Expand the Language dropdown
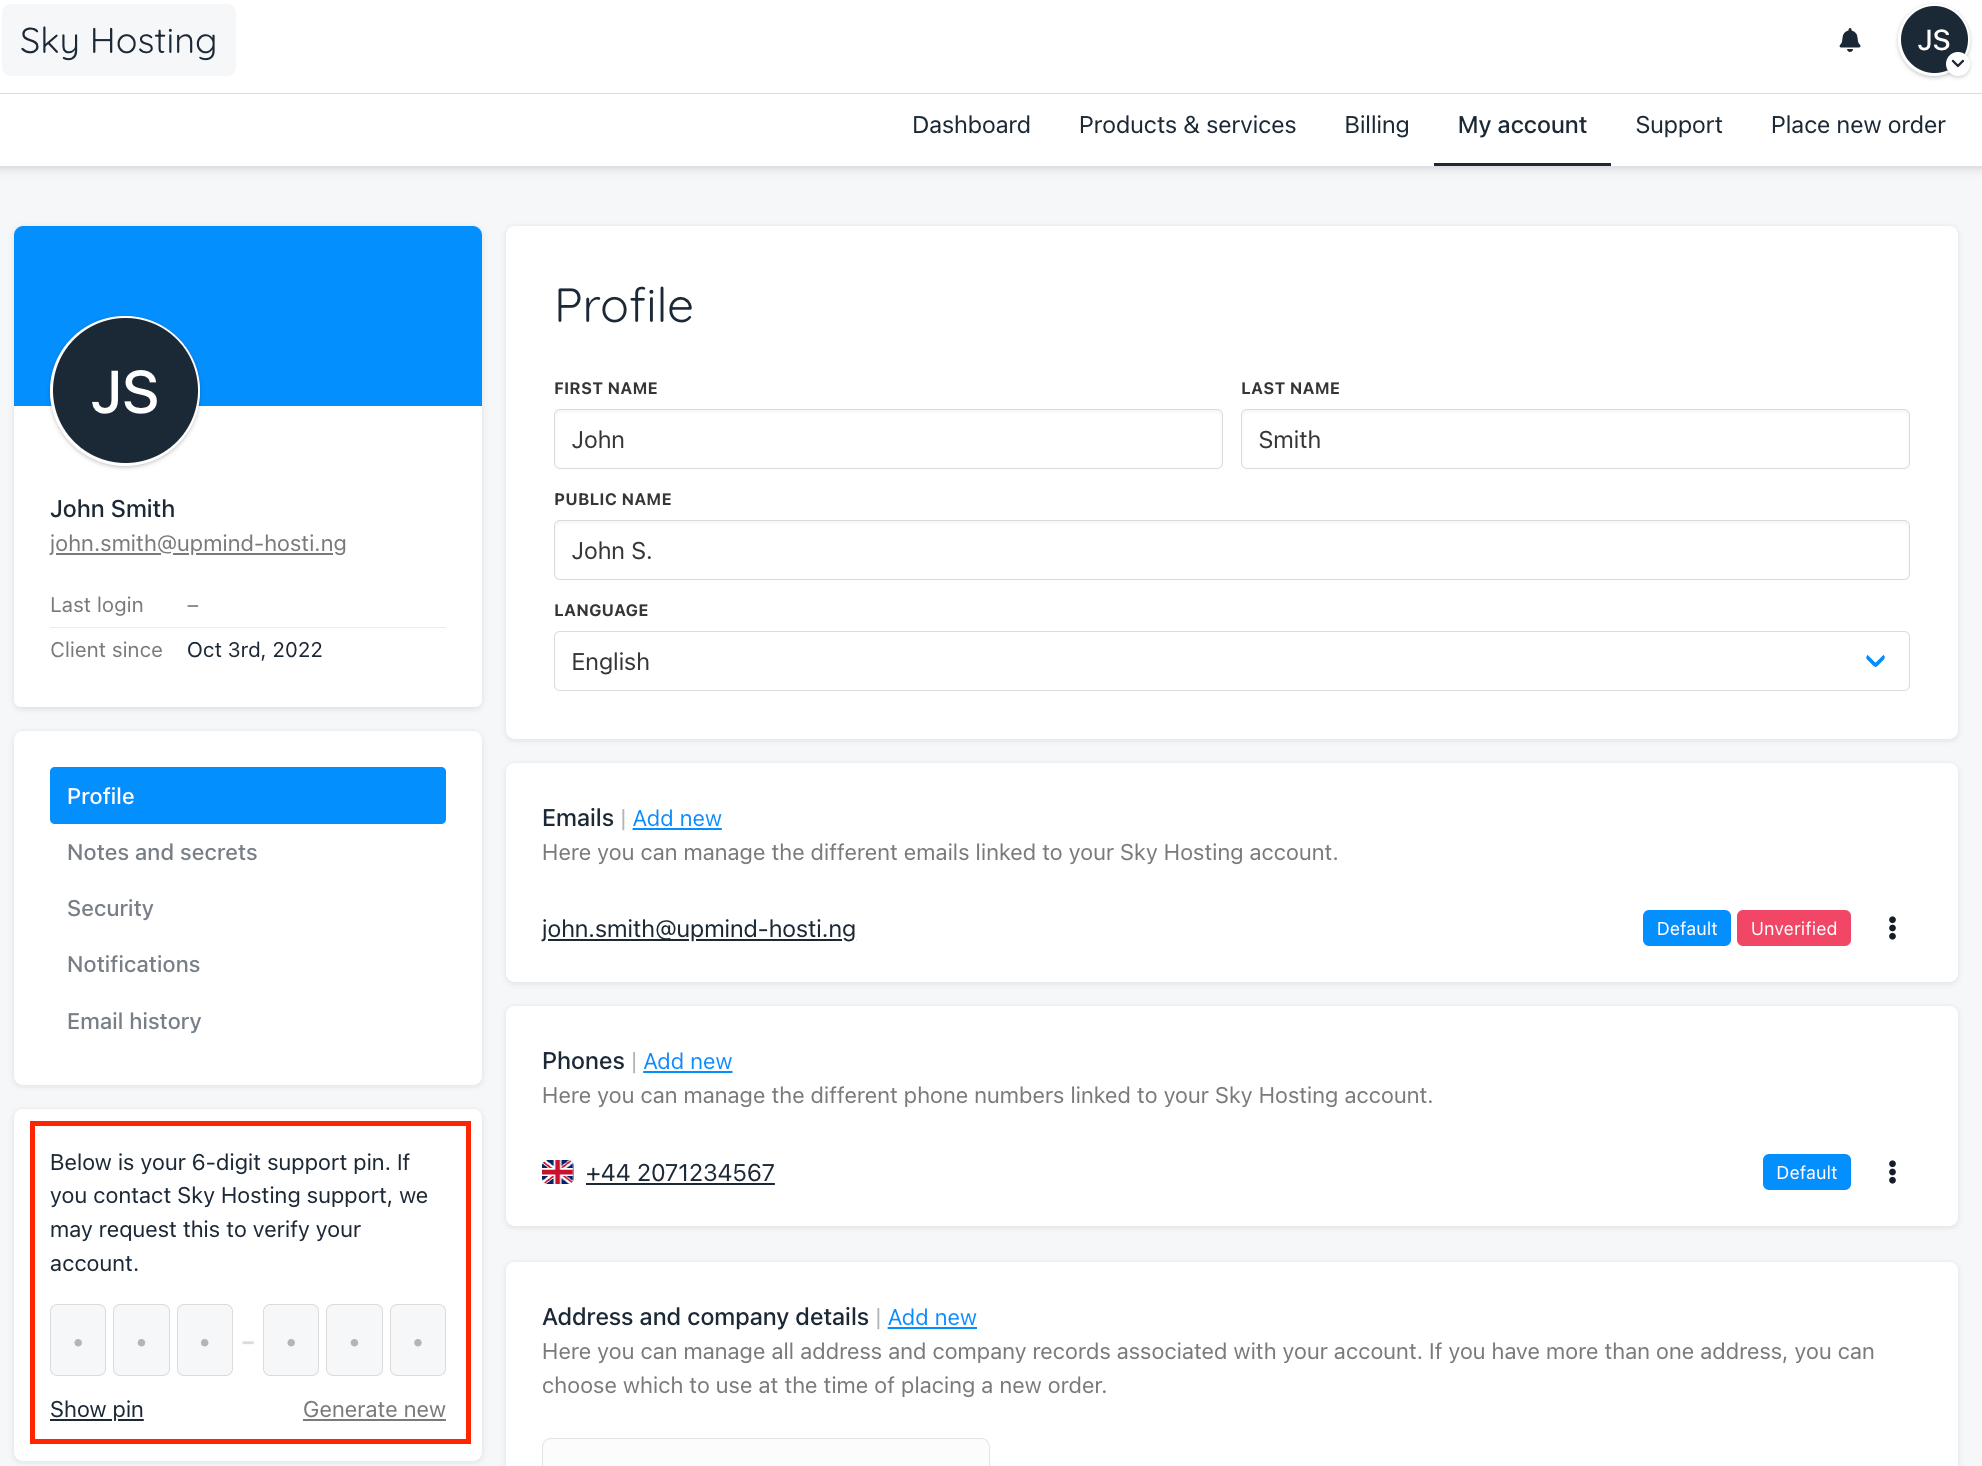 [1230, 661]
